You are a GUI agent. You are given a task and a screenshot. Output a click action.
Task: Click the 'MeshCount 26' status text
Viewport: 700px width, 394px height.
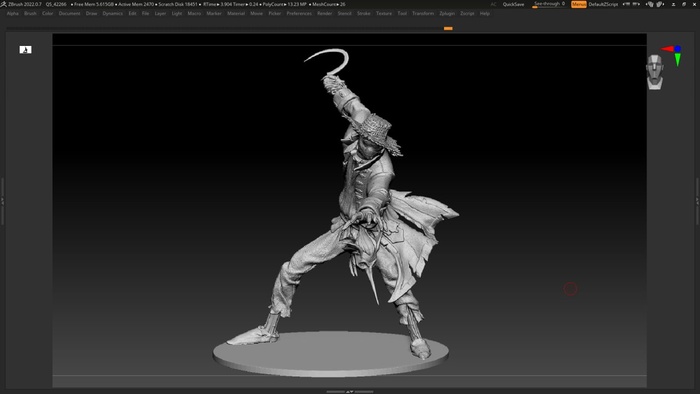[x=329, y=4]
